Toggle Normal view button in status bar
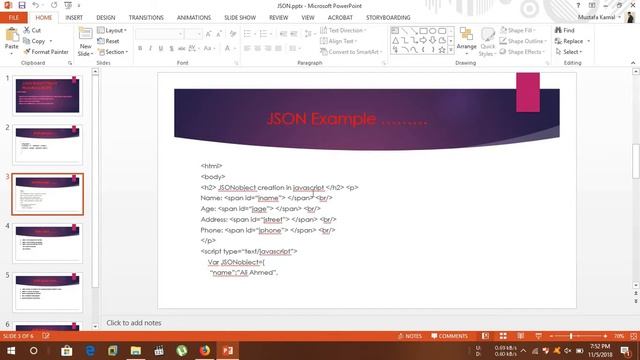 tap(485, 336)
